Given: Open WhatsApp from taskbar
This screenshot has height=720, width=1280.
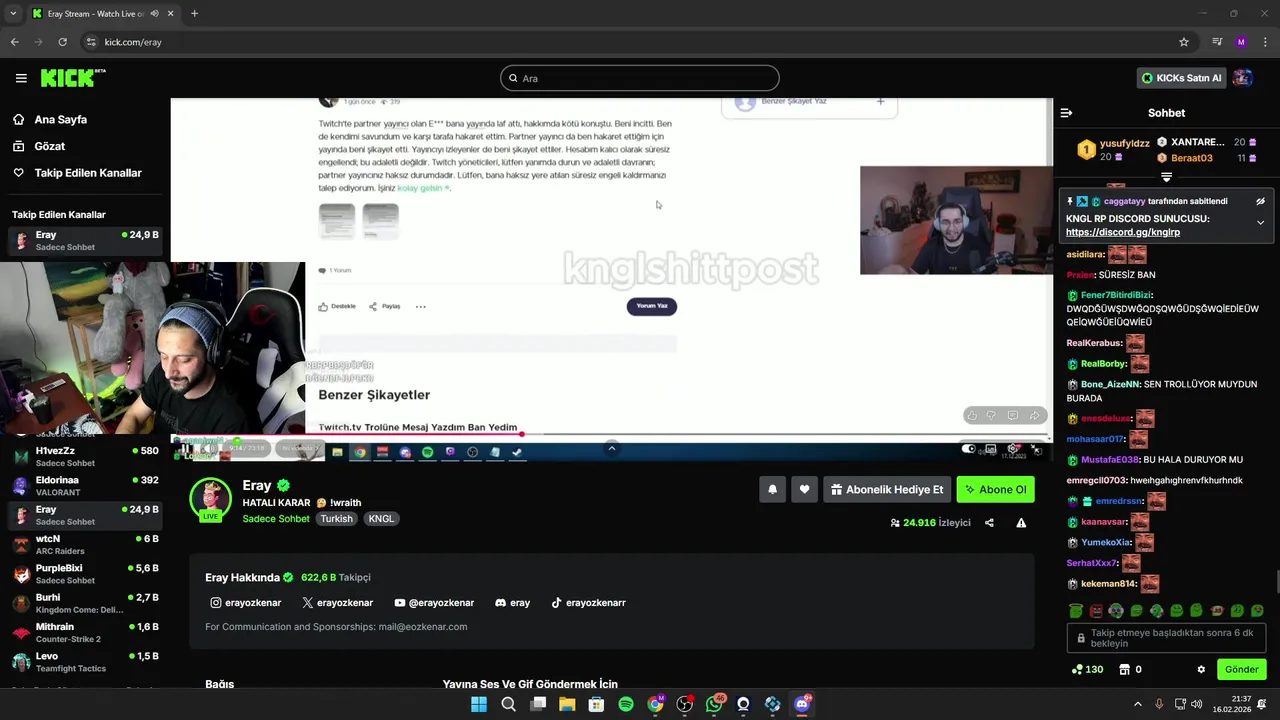Looking at the screenshot, I should click(714, 704).
